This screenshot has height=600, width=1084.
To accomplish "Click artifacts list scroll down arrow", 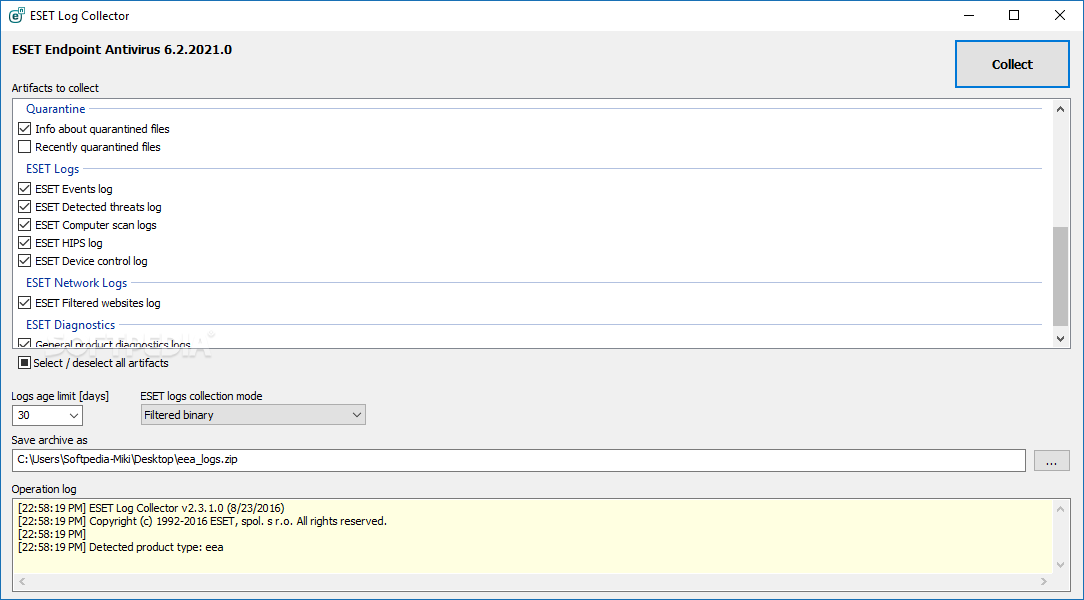I will (x=1060, y=339).
